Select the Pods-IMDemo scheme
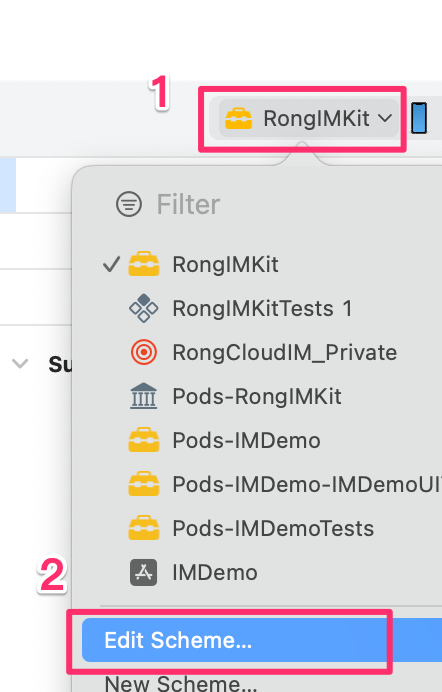Screen dimensions: 442x692 coord(265,440)
